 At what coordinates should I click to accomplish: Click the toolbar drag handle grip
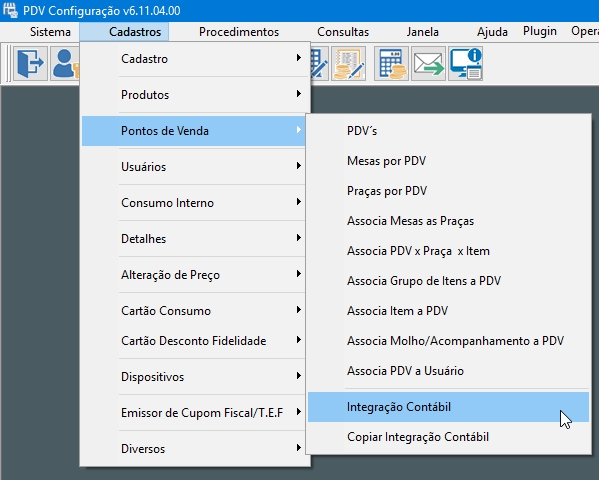click(x=7, y=63)
